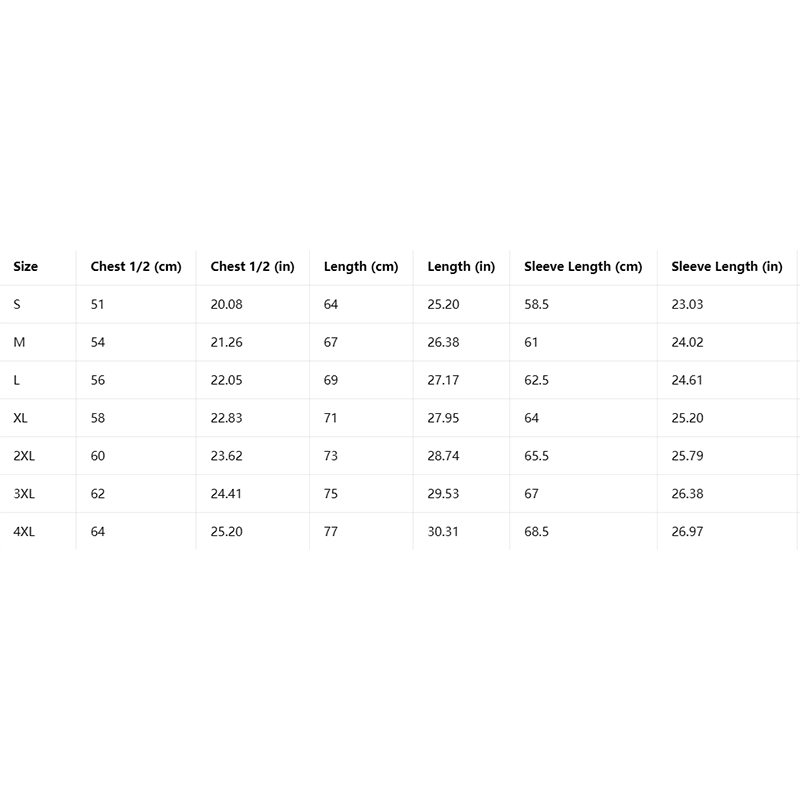Click the 30.31 length inches cell
800x800 pixels.
(x=443, y=532)
